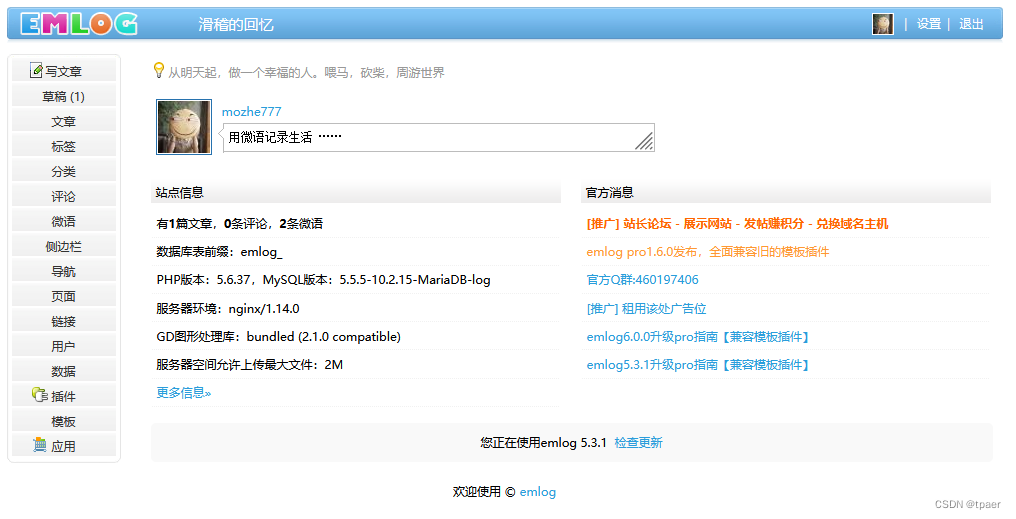The image size is (1016, 519).
Task: Click the 服务器环境：nginx/1.14.0 text
Action: [227, 308]
